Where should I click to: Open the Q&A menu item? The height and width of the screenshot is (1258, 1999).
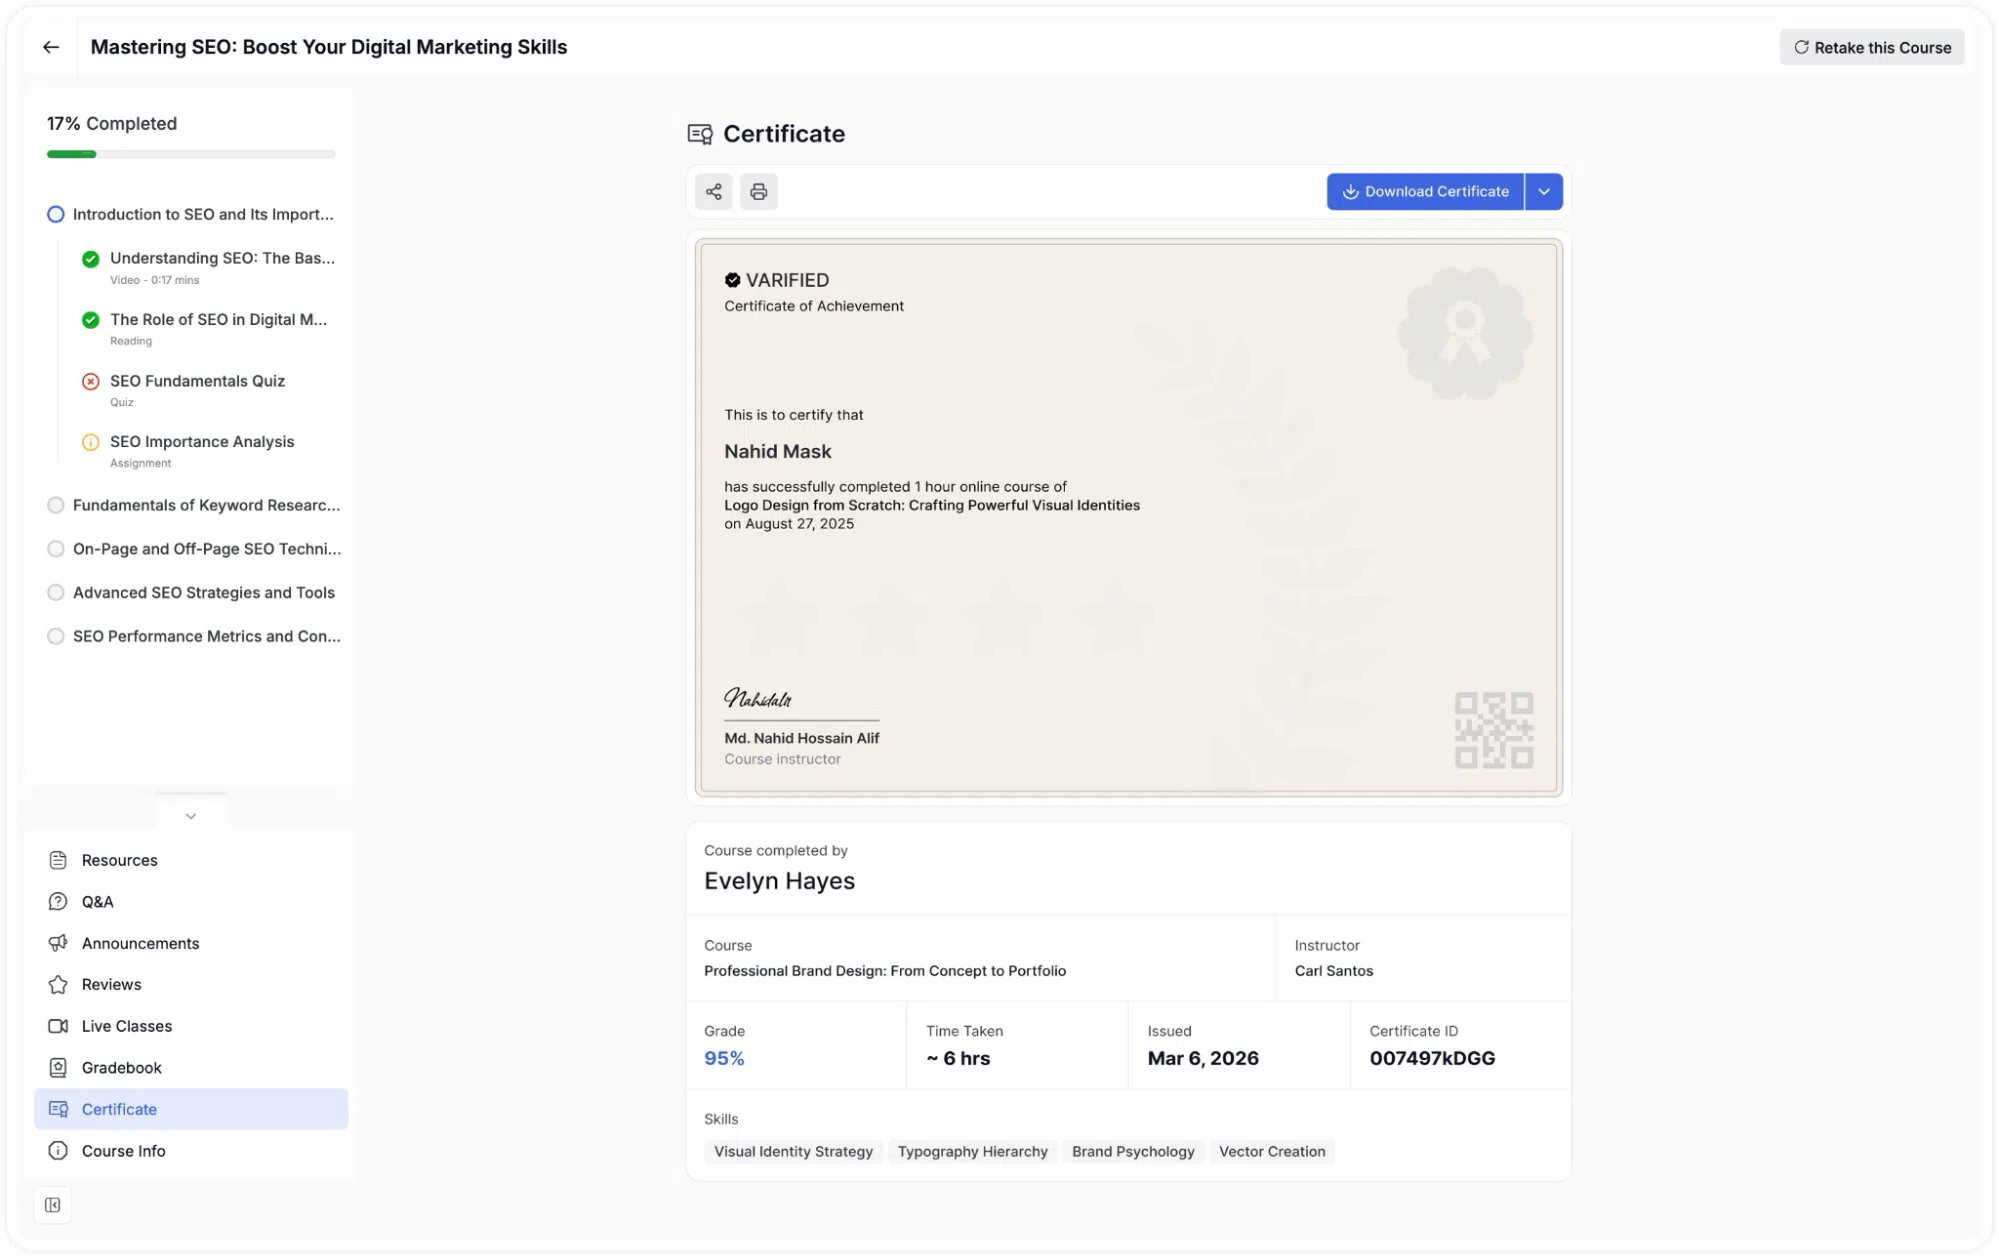click(191, 901)
